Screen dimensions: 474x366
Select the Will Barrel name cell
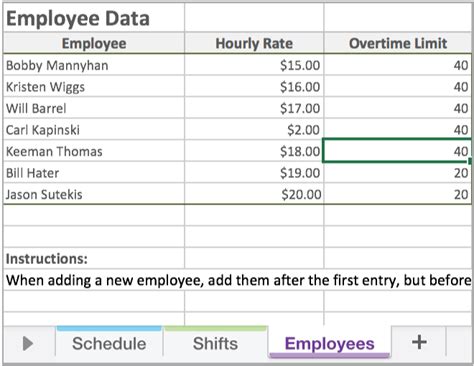pyautogui.click(x=94, y=108)
